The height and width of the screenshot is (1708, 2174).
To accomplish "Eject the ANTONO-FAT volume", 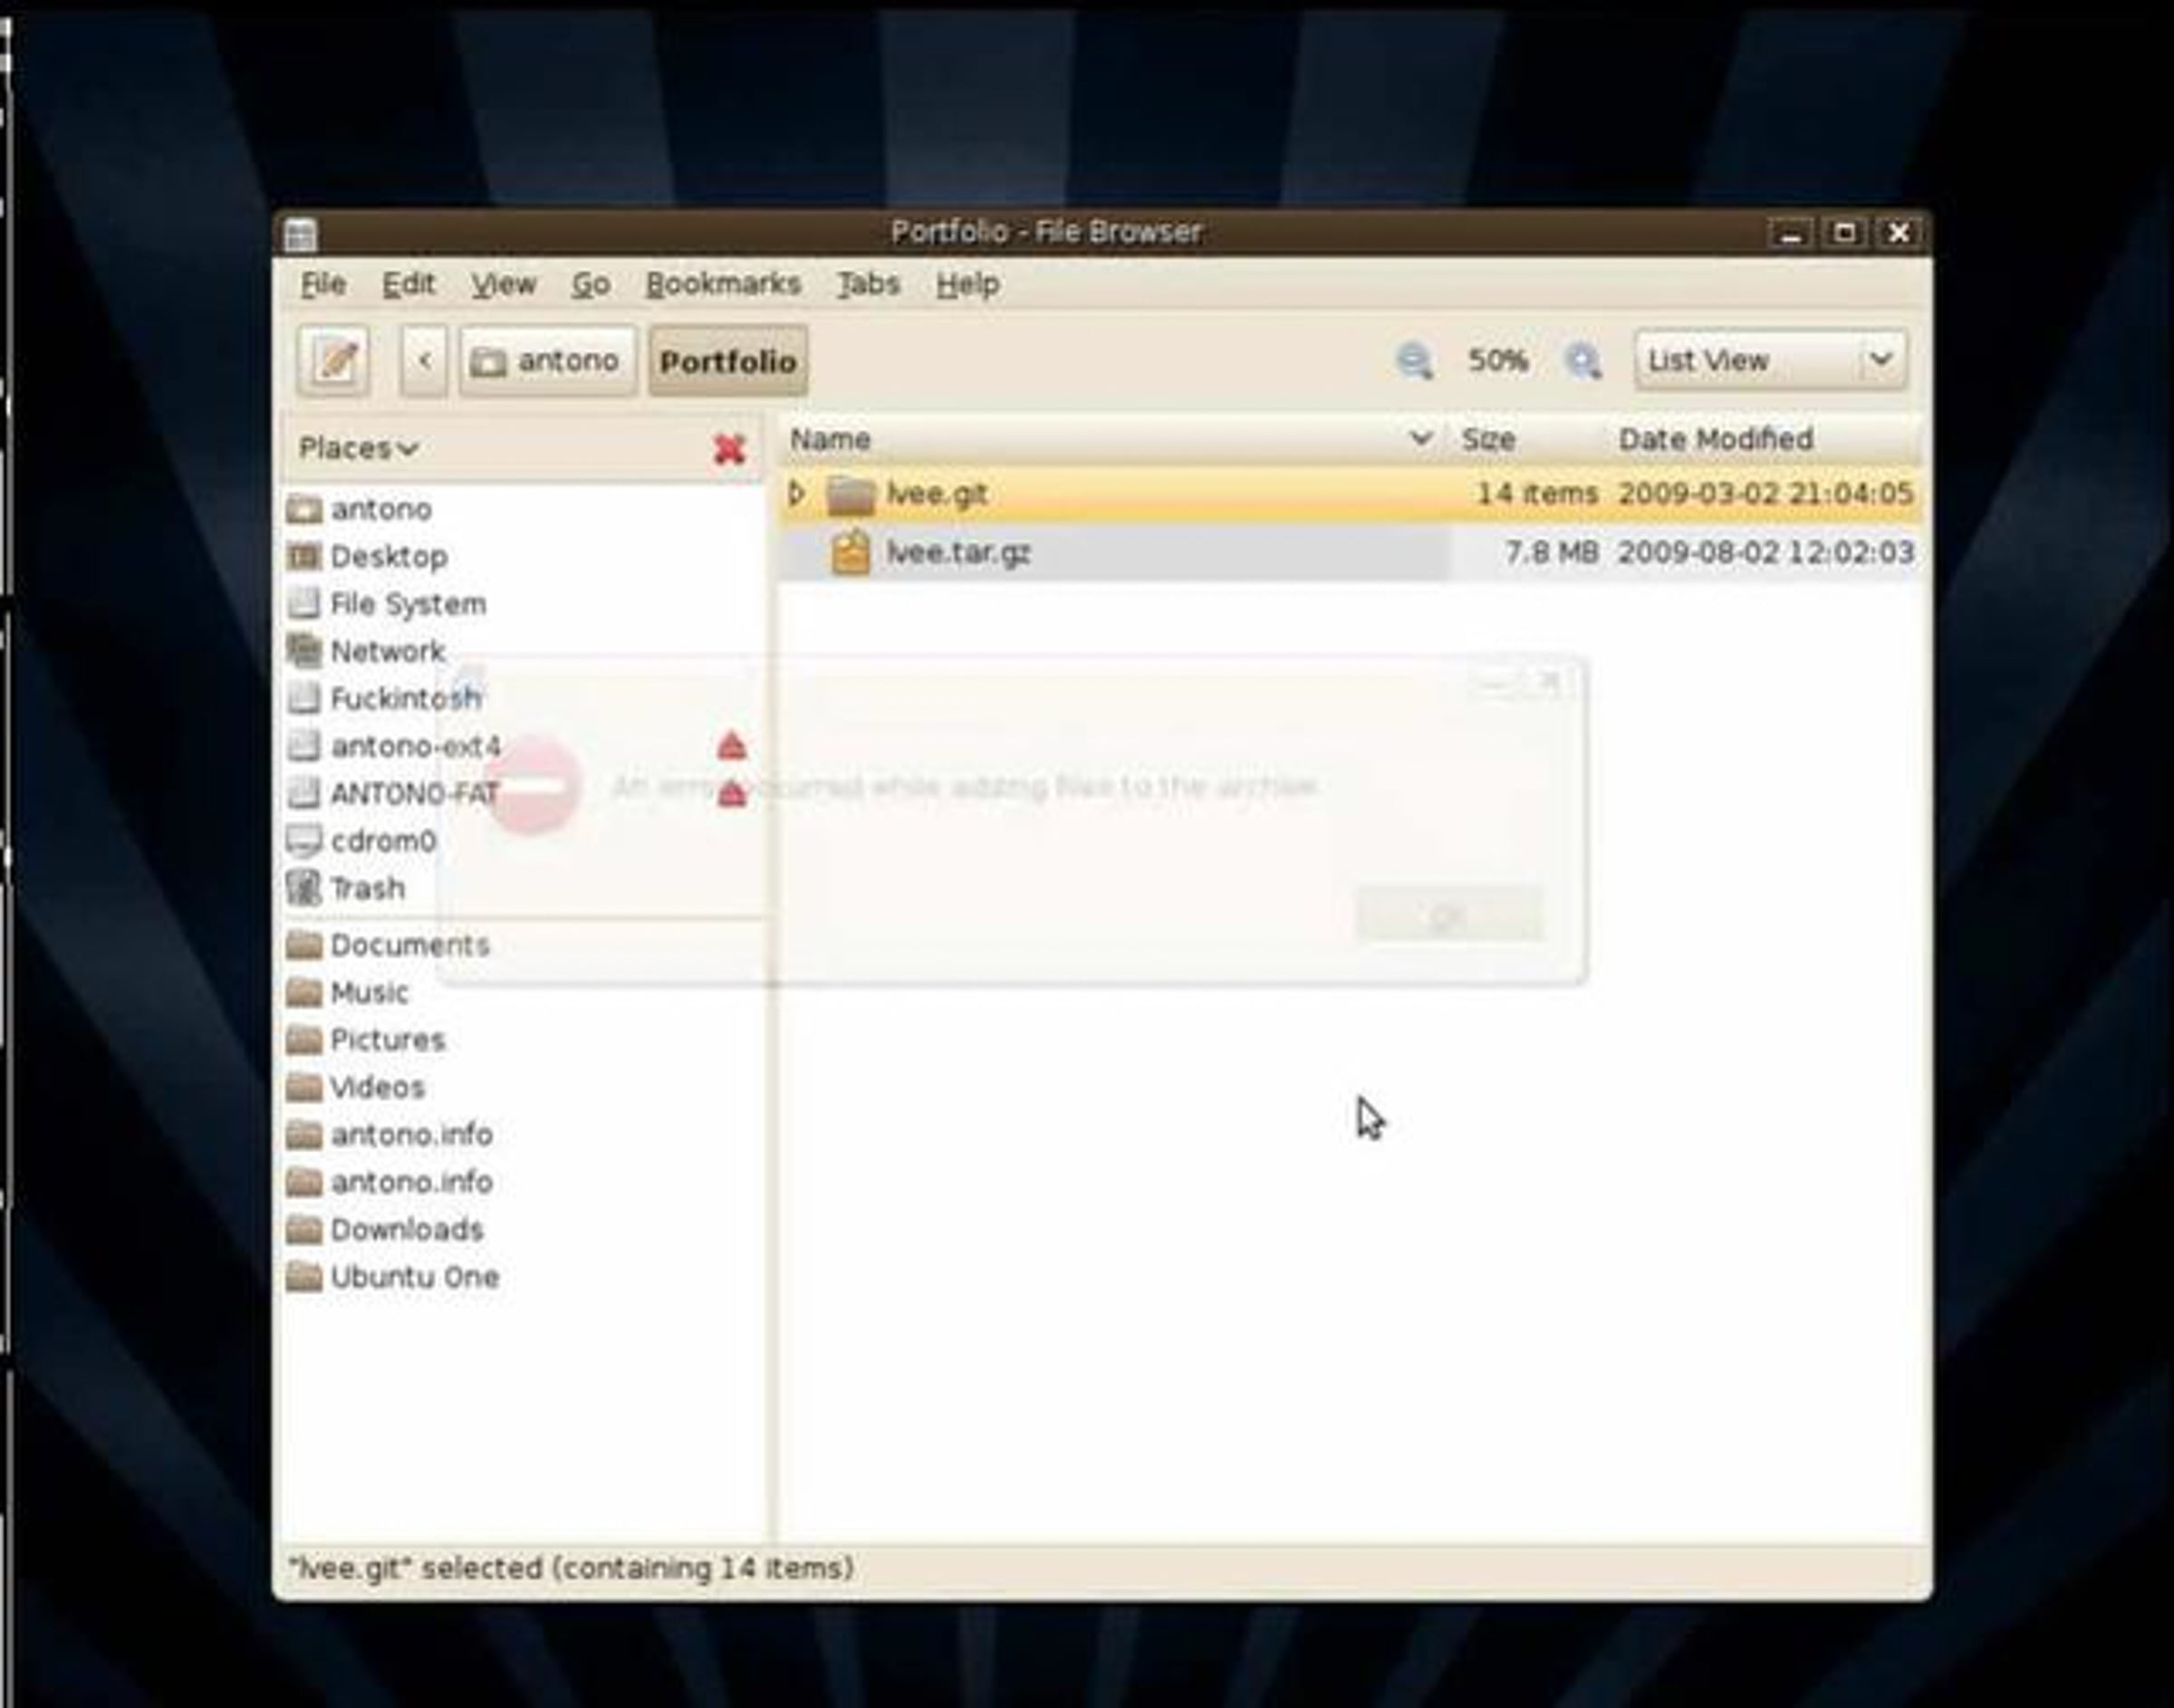I will tap(732, 794).
